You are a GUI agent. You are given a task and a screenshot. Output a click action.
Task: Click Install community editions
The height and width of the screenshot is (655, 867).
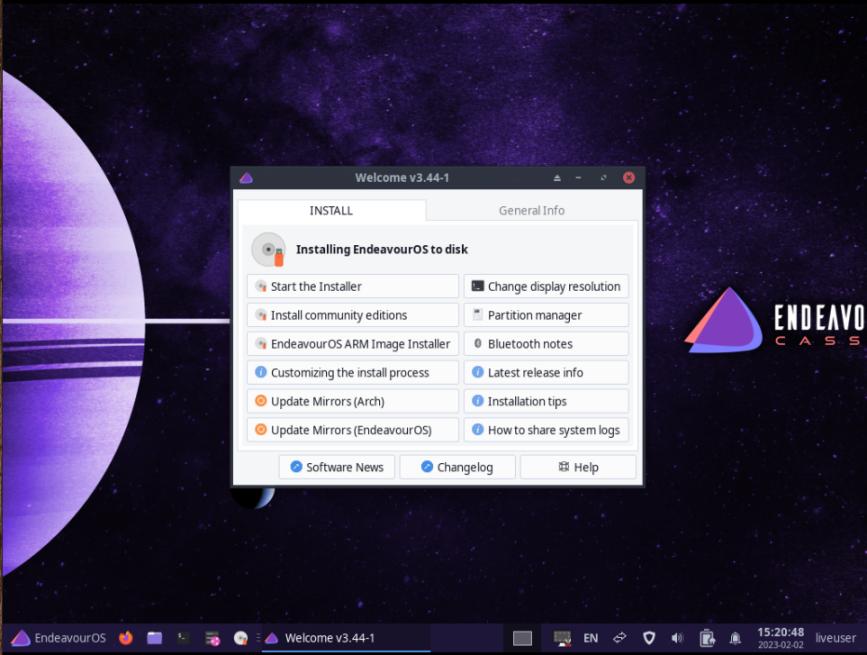(x=353, y=315)
